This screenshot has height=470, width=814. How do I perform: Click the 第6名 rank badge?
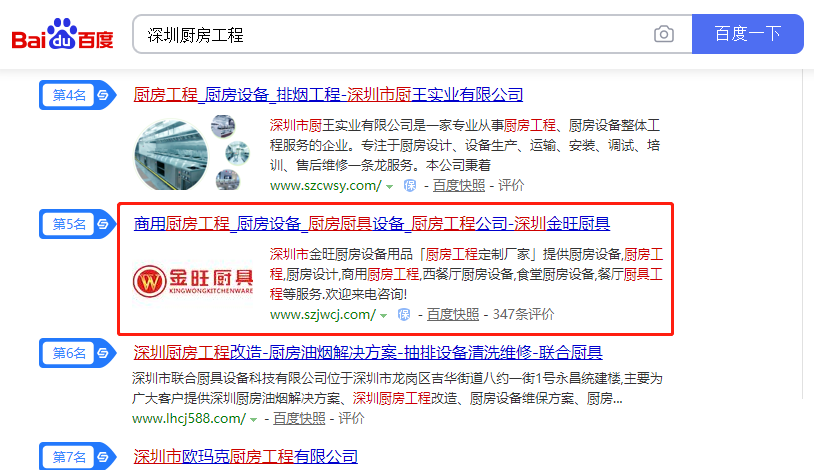click(x=77, y=354)
